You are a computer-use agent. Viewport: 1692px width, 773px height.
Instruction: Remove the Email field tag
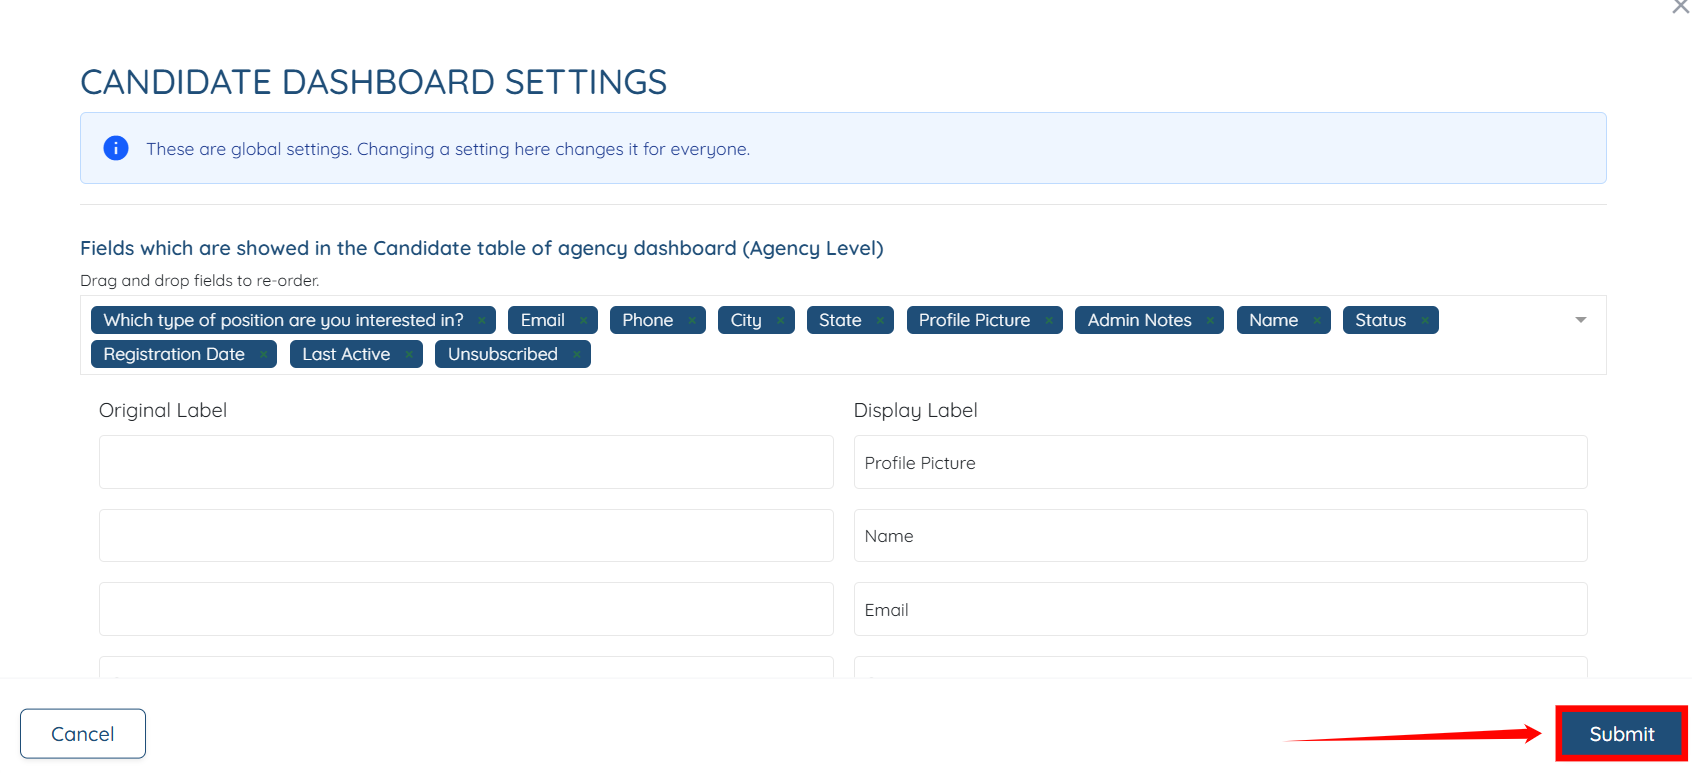[583, 321]
